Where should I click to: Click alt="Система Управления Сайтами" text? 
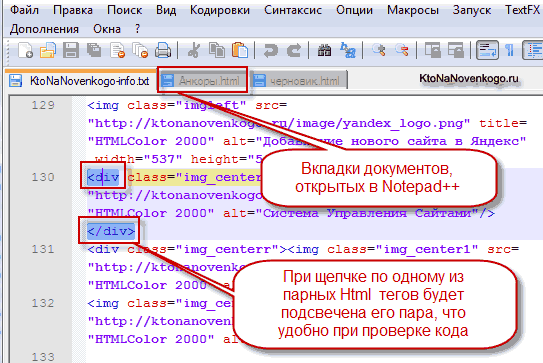click(350, 213)
